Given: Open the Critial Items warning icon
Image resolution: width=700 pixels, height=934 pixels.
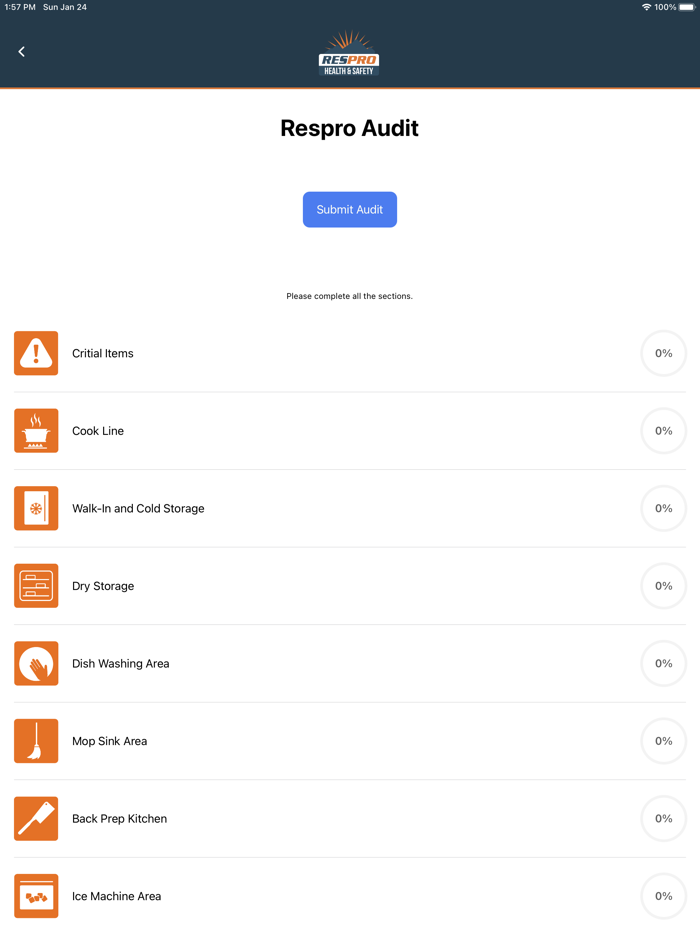Looking at the screenshot, I should (36, 353).
